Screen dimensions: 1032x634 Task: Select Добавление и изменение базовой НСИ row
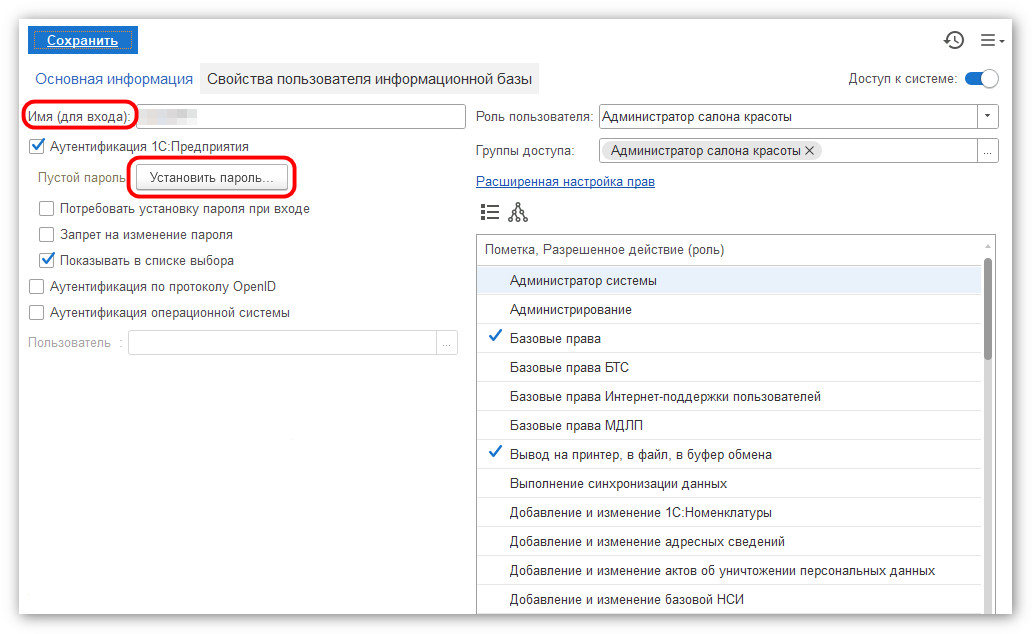[x=729, y=599]
